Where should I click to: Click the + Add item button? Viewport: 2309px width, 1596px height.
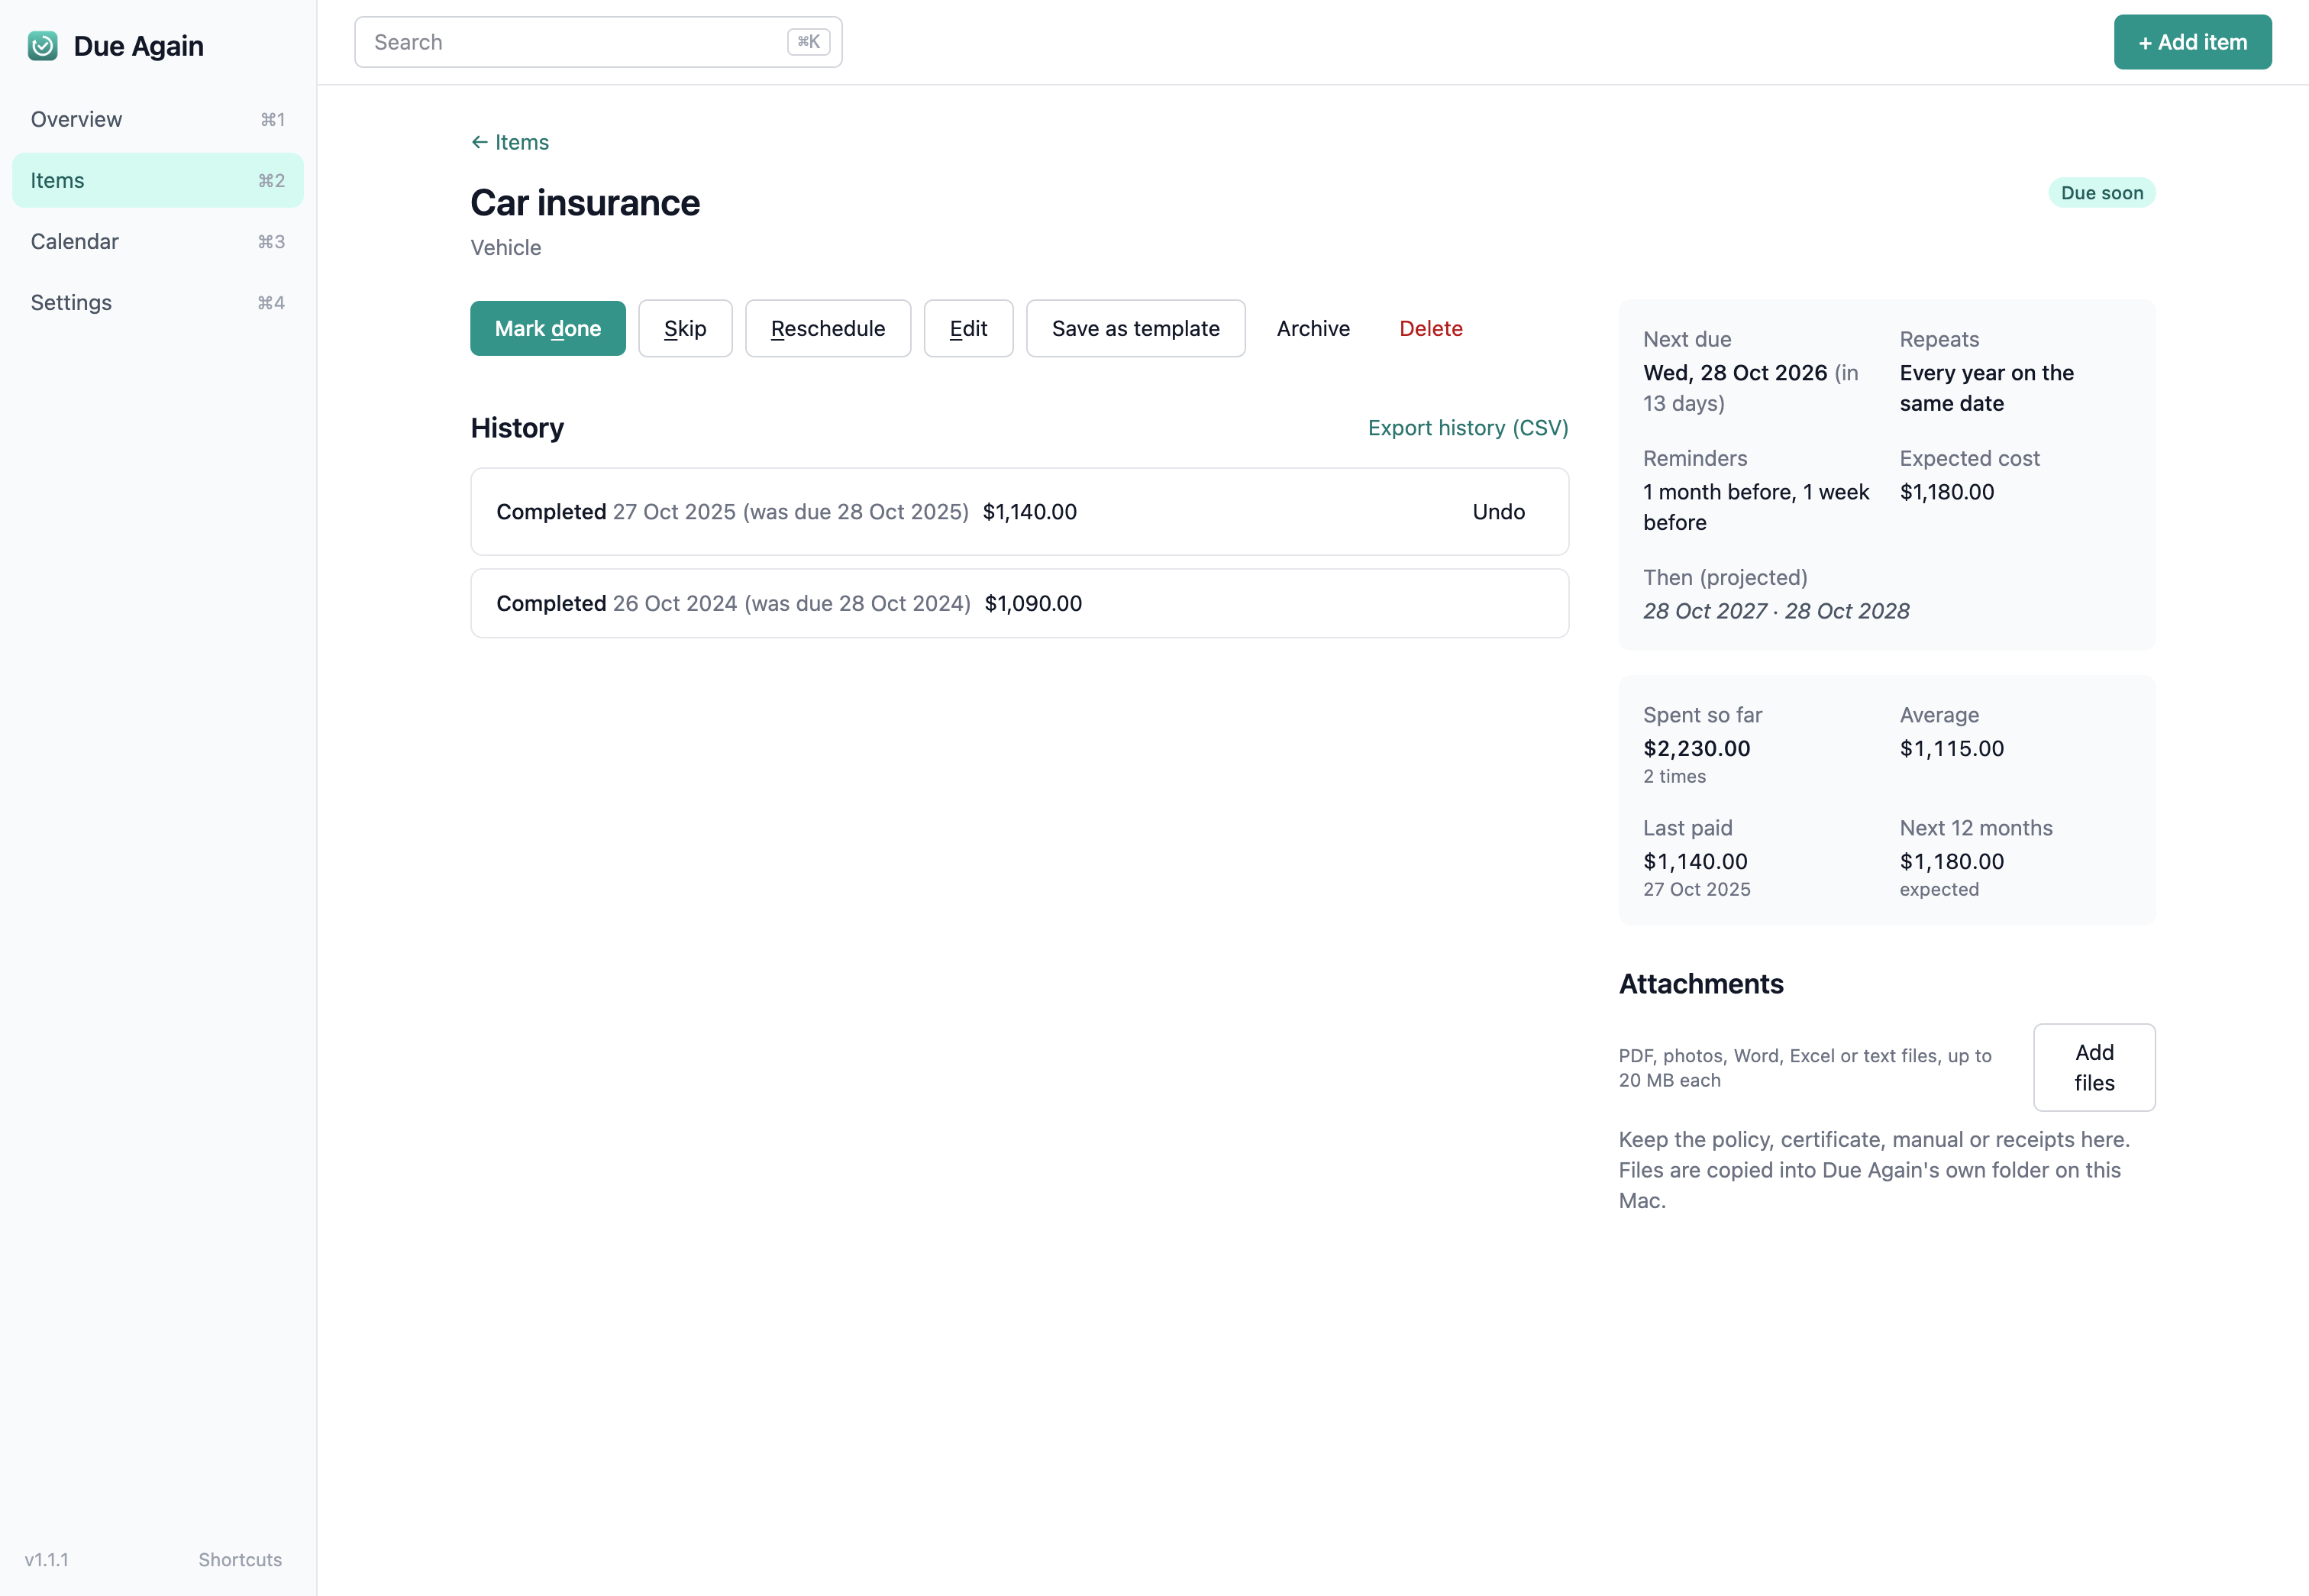pyautogui.click(x=2192, y=42)
